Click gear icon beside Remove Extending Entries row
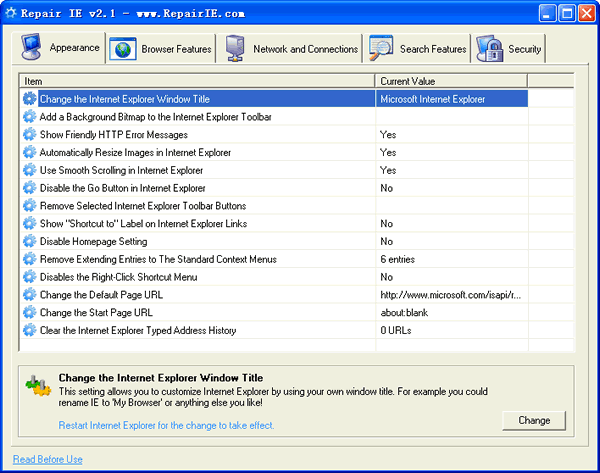This screenshot has width=600, height=473. tap(29, 259)
